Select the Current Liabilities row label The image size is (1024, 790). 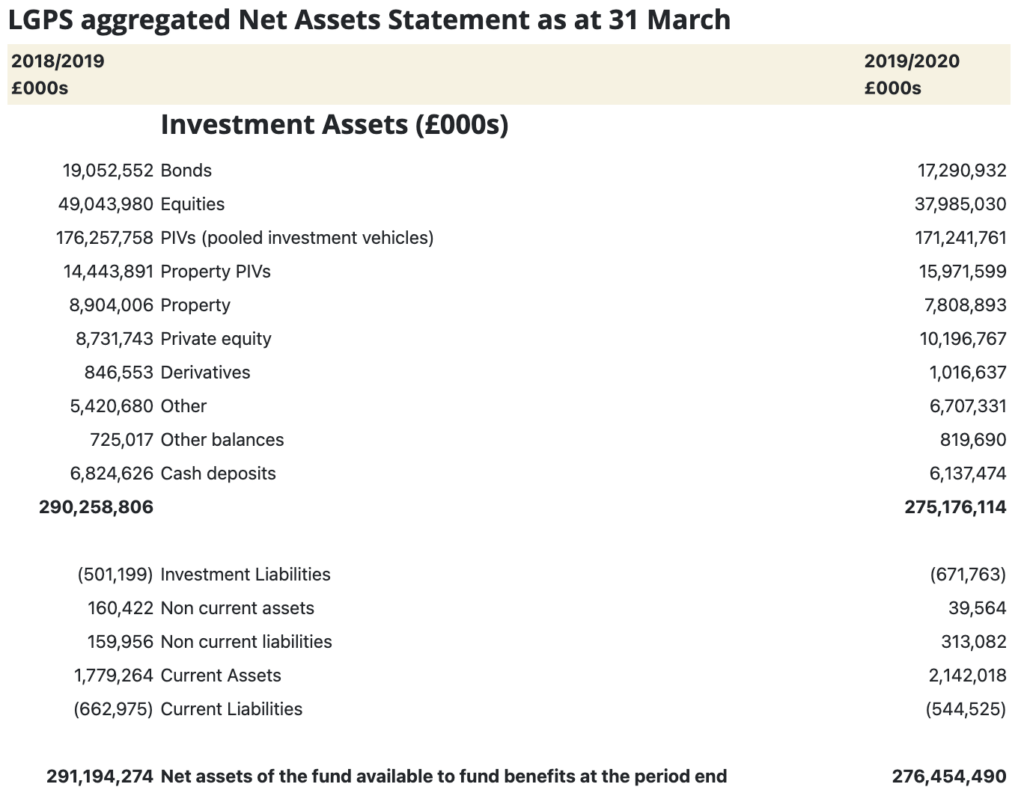click(x=231, y=709)
